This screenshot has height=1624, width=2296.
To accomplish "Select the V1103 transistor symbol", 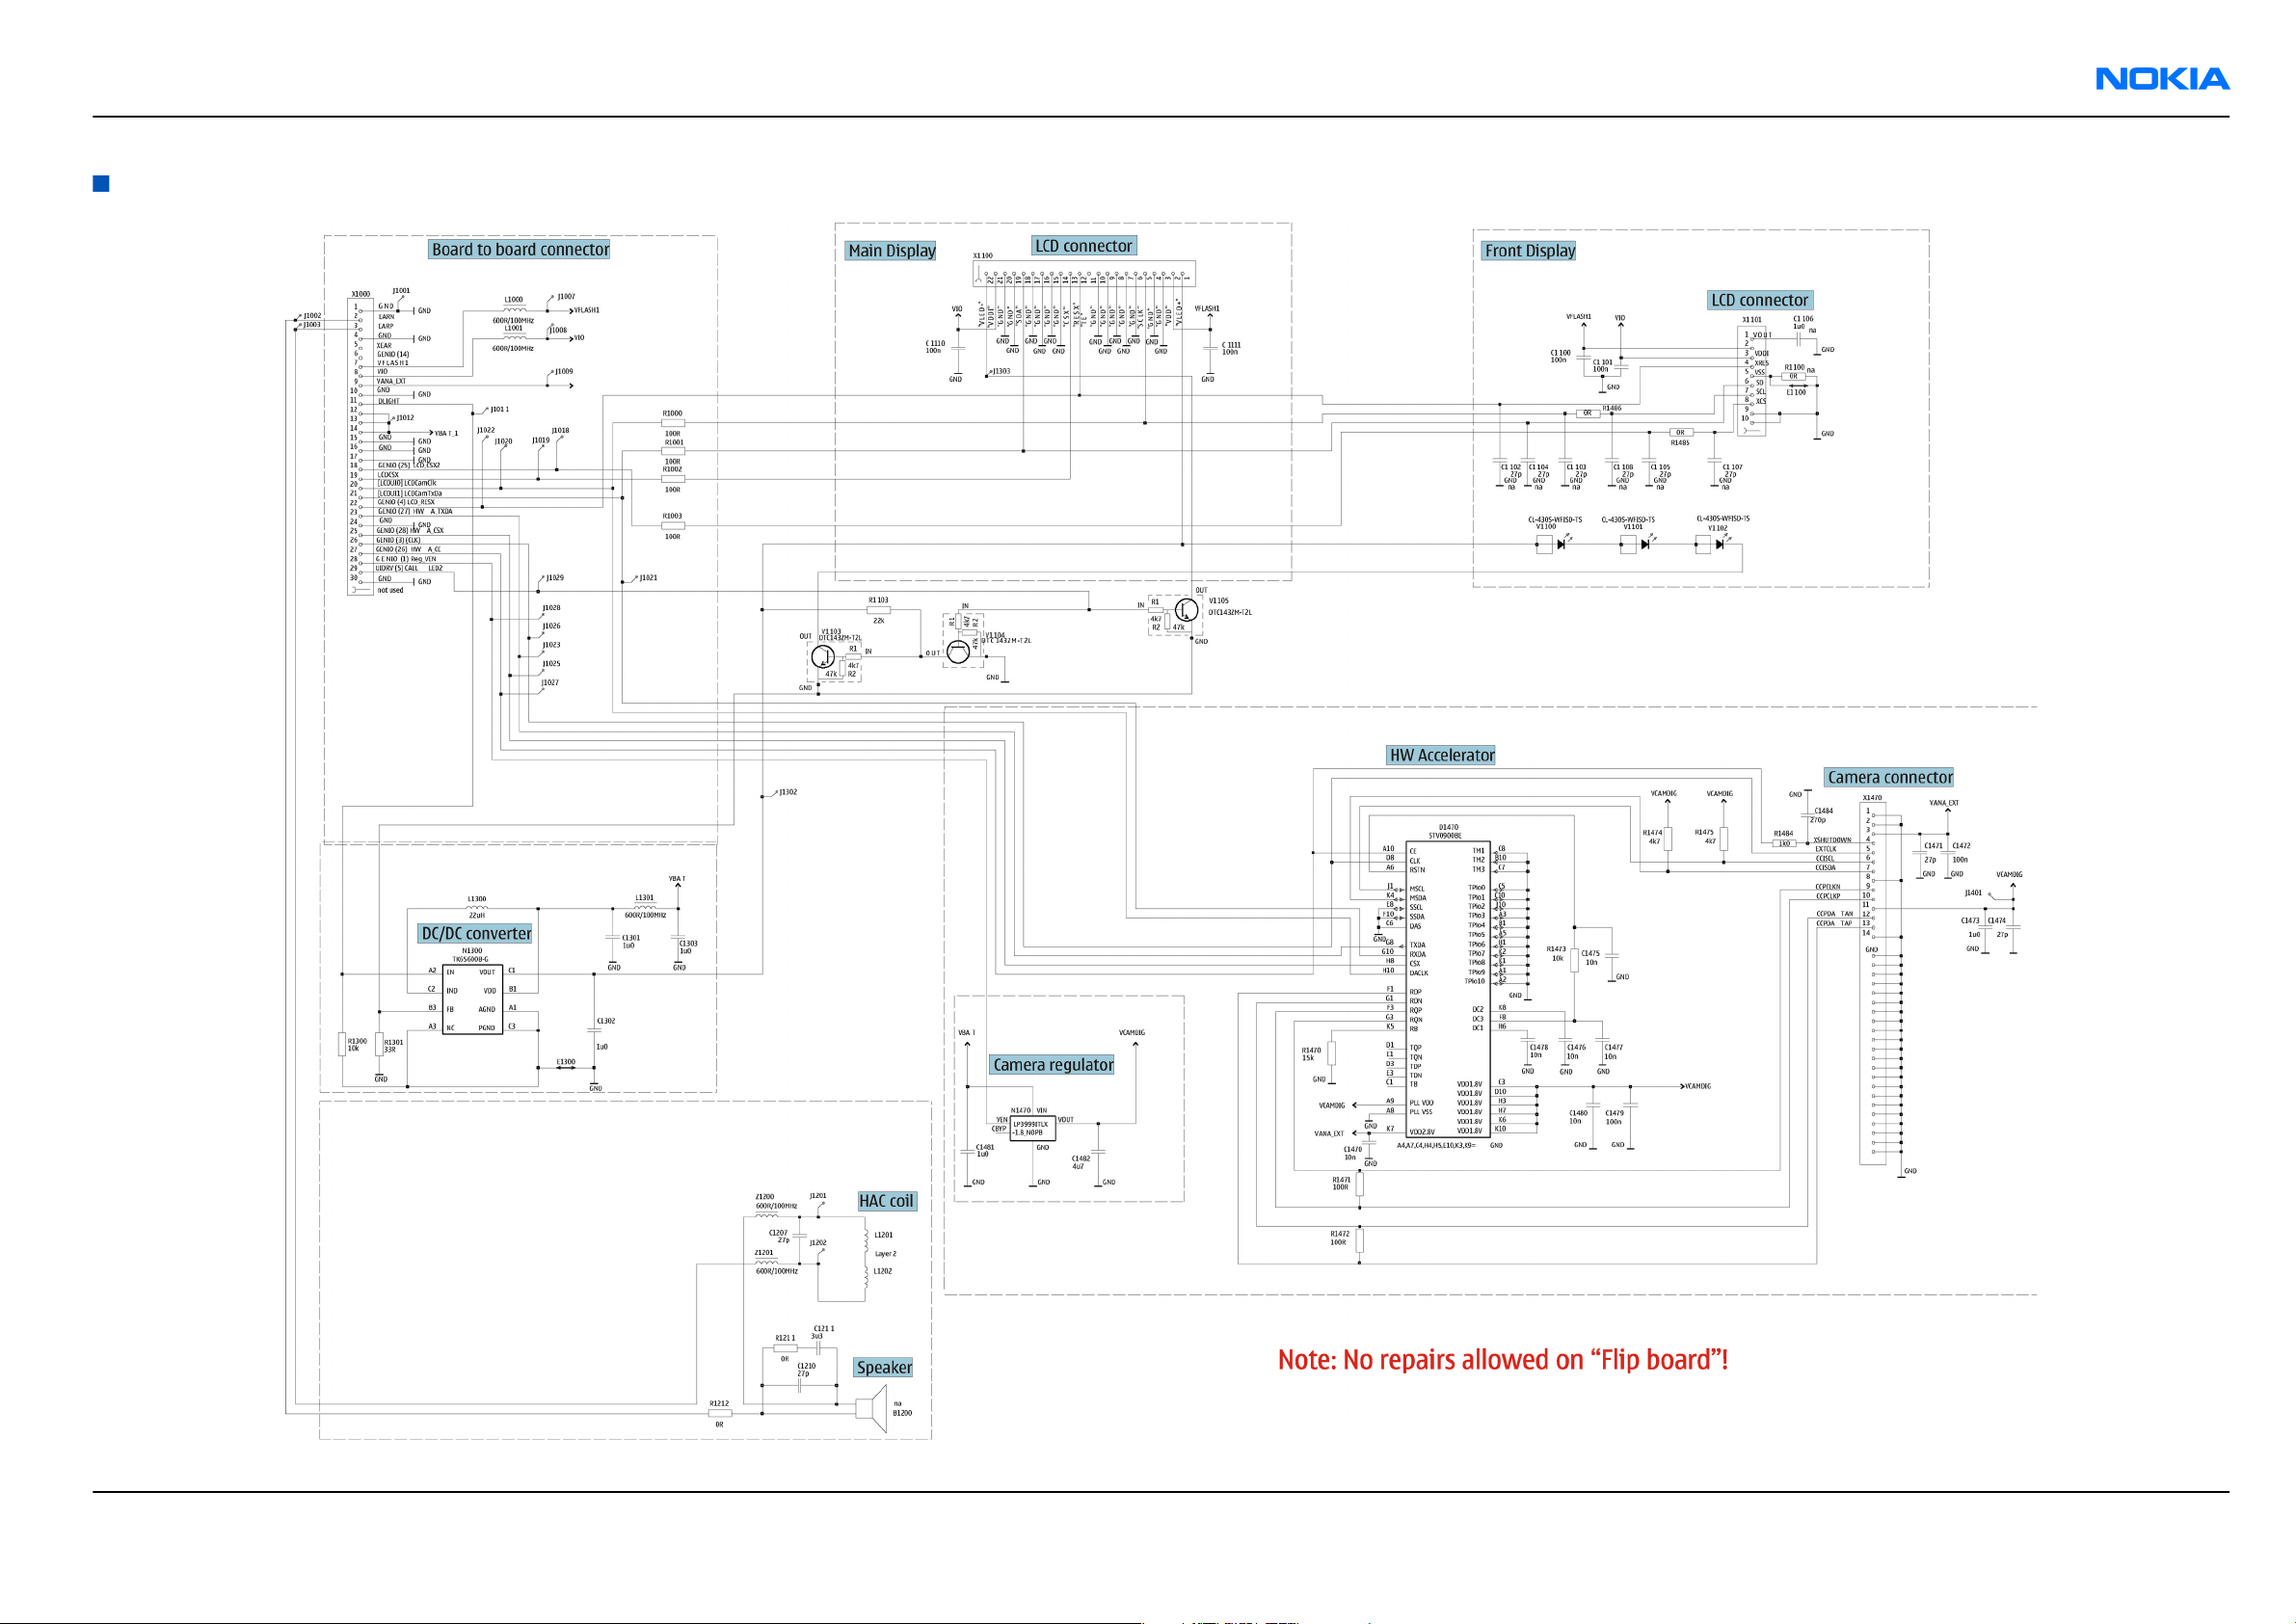I will [823, 656].
